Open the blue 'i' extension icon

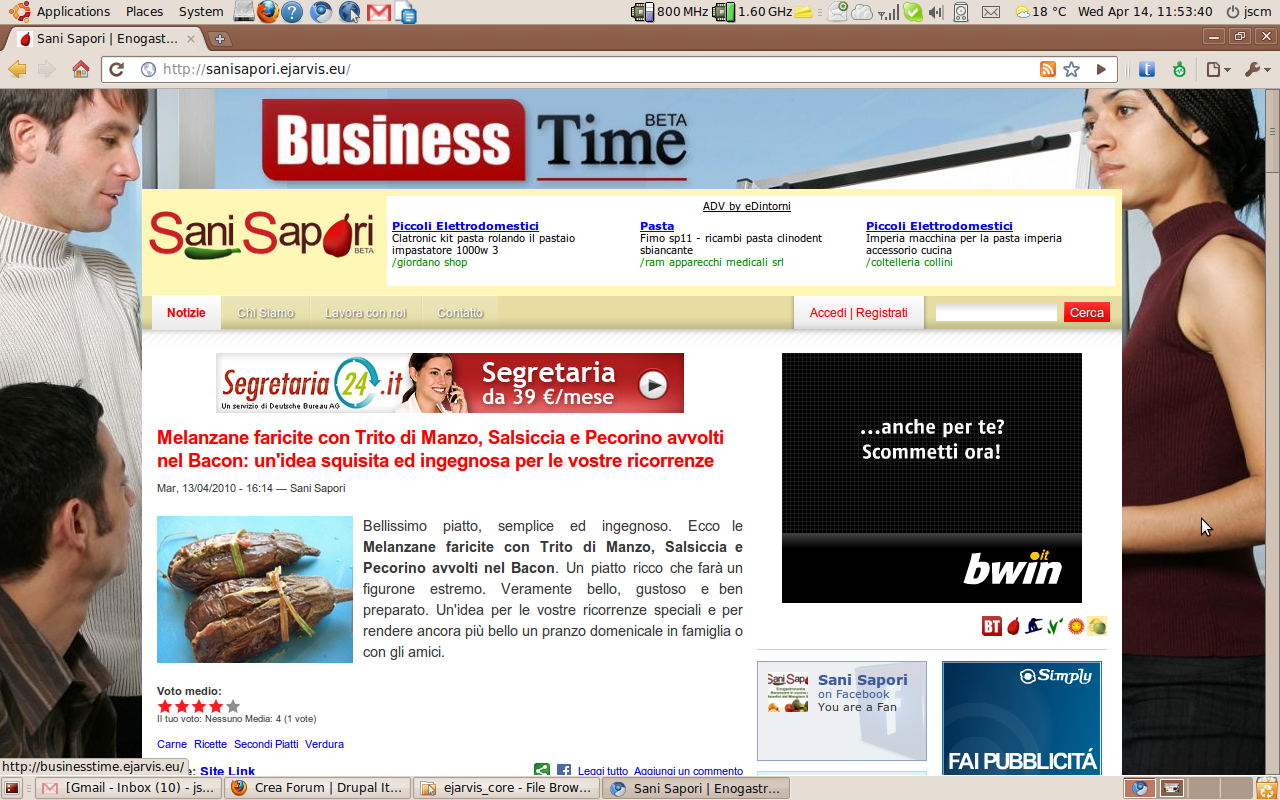1147,69
